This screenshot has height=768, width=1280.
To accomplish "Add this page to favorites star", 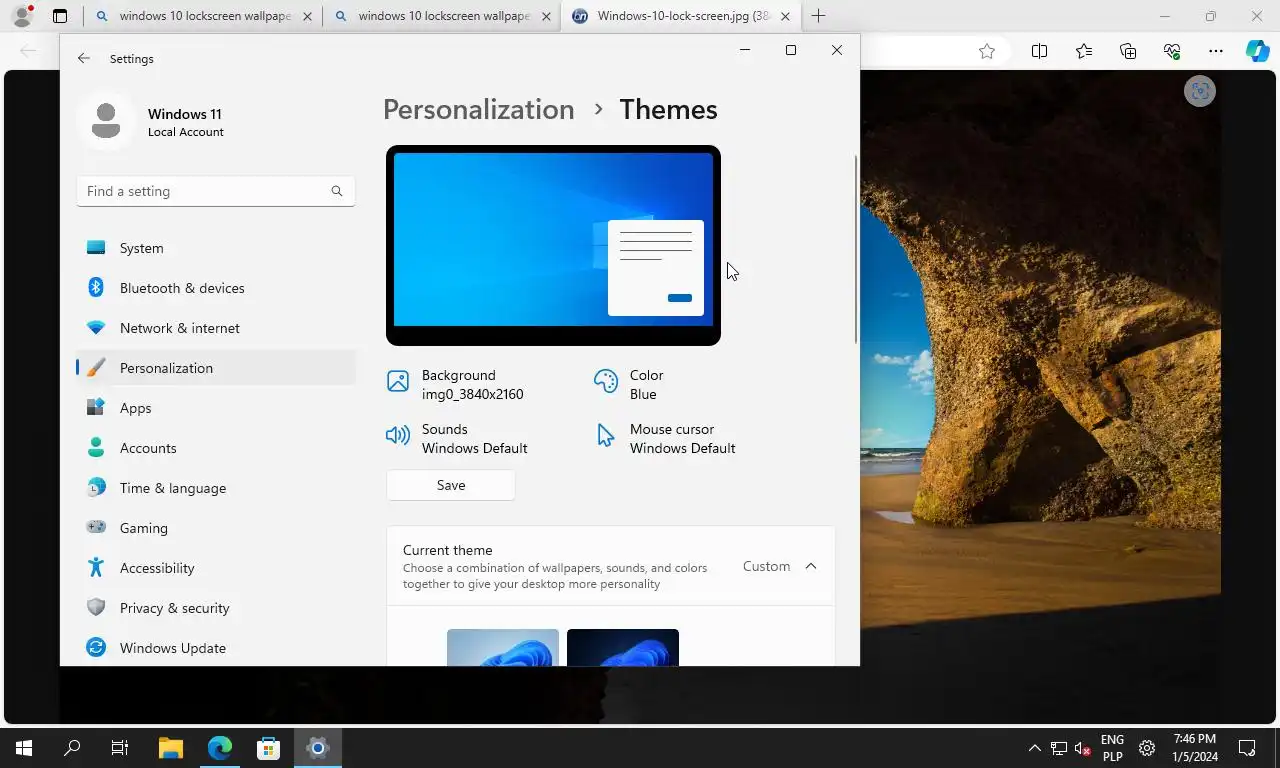I will point(987,52).
